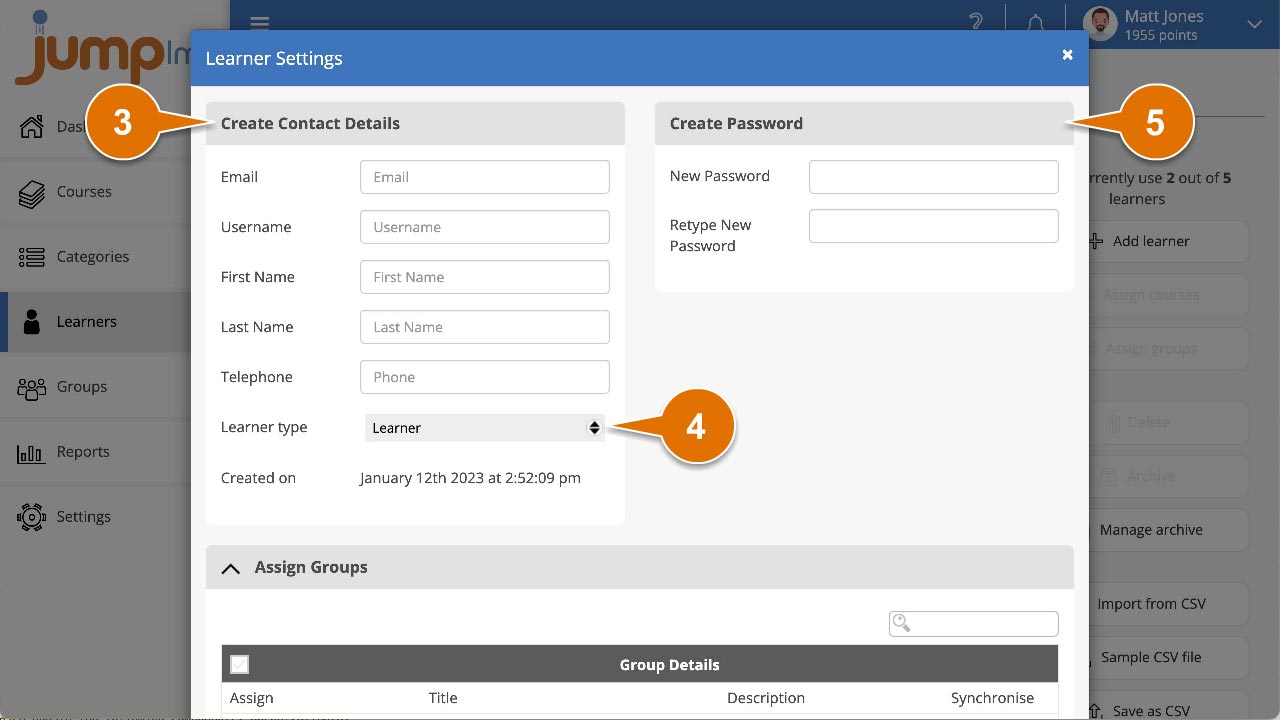Screen dimensions: 1280x720
Task: Open the help question mark icon
Action: tap(976, 22)
